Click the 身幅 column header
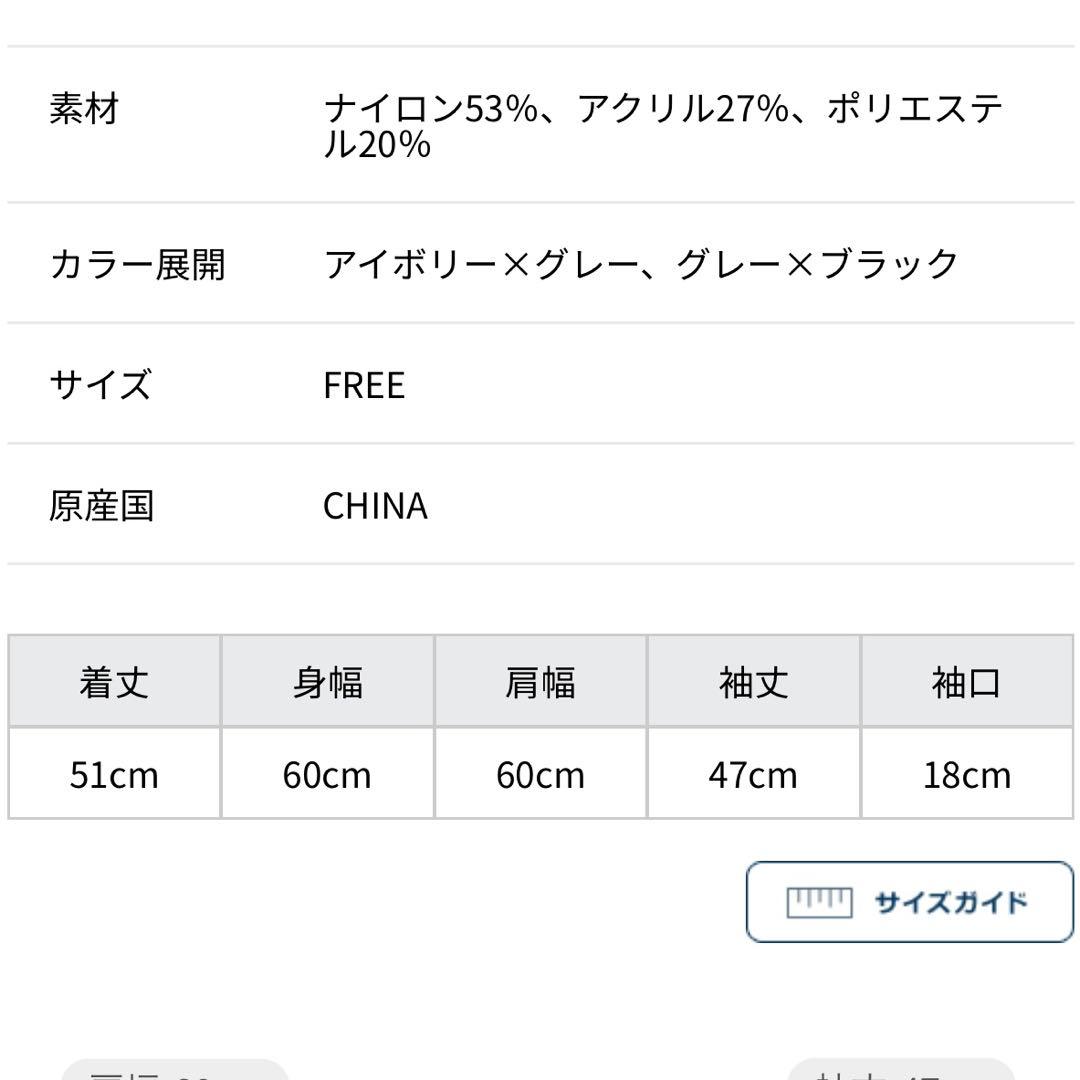 point(327,682)
